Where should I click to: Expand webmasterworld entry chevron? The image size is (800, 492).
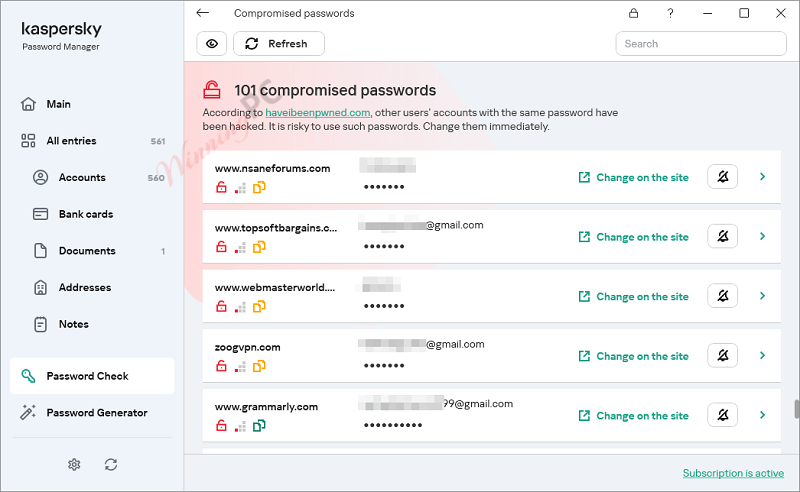762,296
